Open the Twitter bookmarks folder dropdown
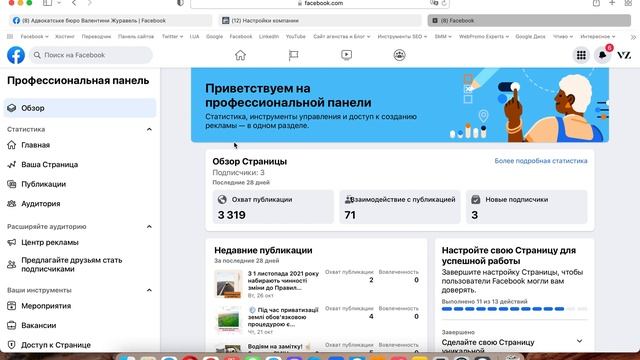640x360 pixels. click(172, 36)
